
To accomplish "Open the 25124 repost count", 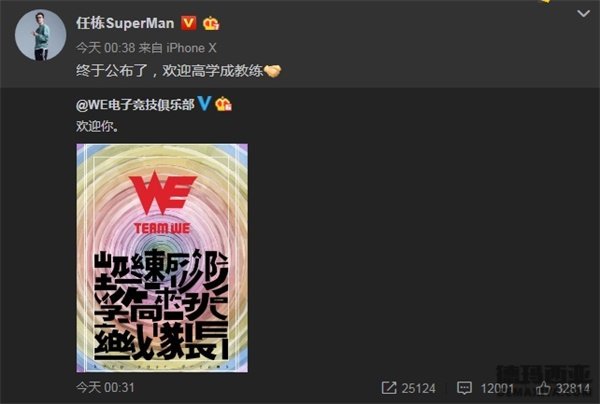I will coord(419,388).
